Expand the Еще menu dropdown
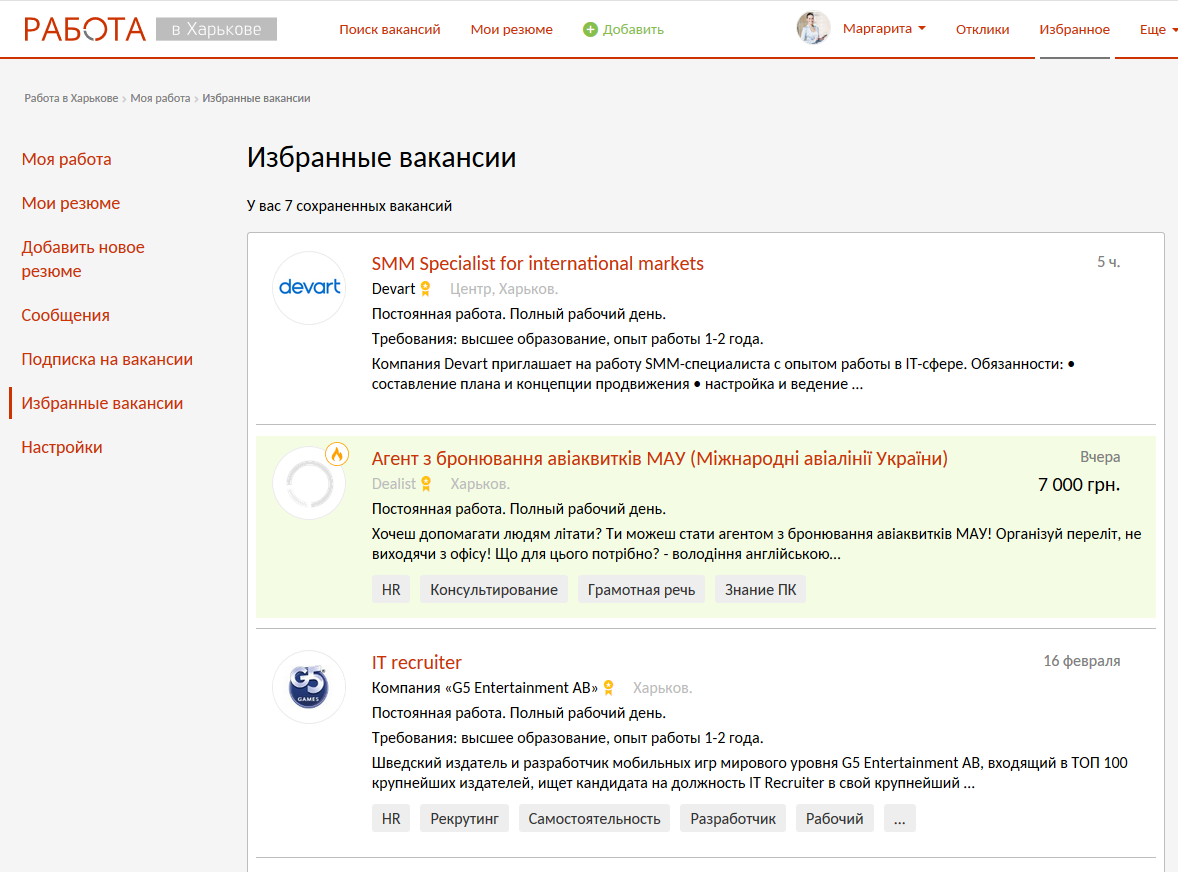This screenshot has height=872, width=1178. (x=1153, y=30)
